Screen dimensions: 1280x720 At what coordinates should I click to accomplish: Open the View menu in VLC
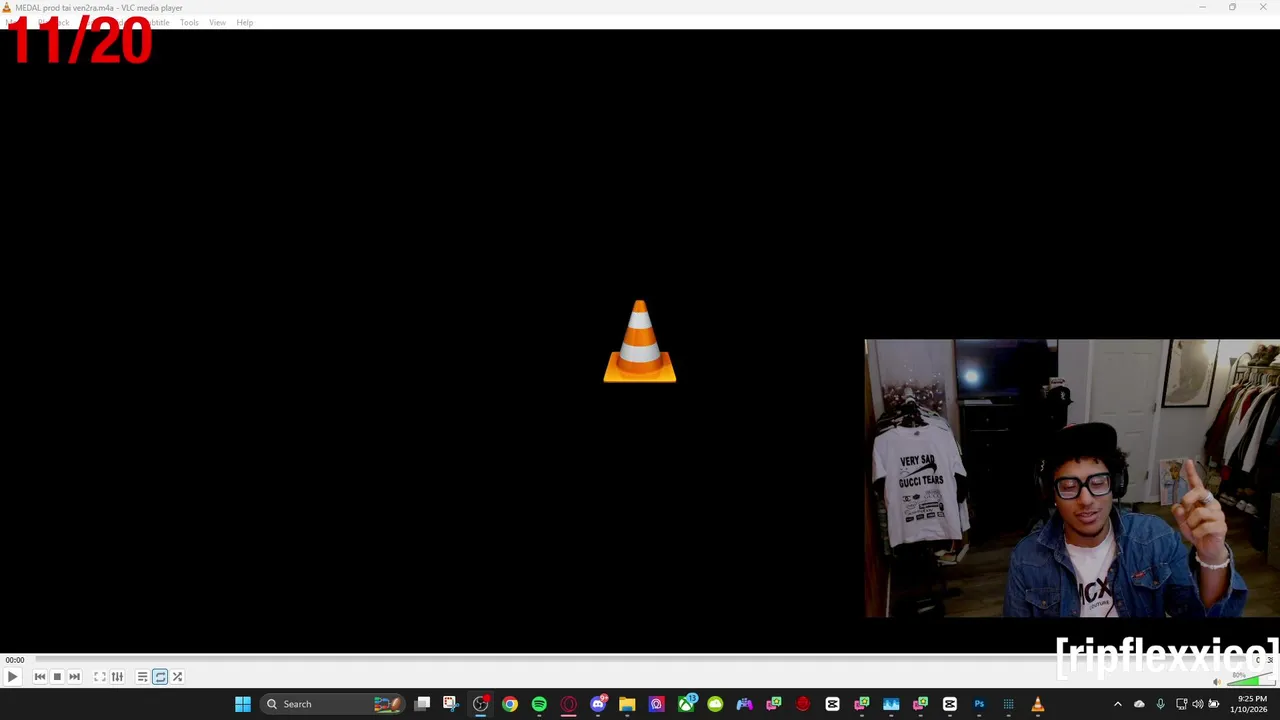point(217,22)
